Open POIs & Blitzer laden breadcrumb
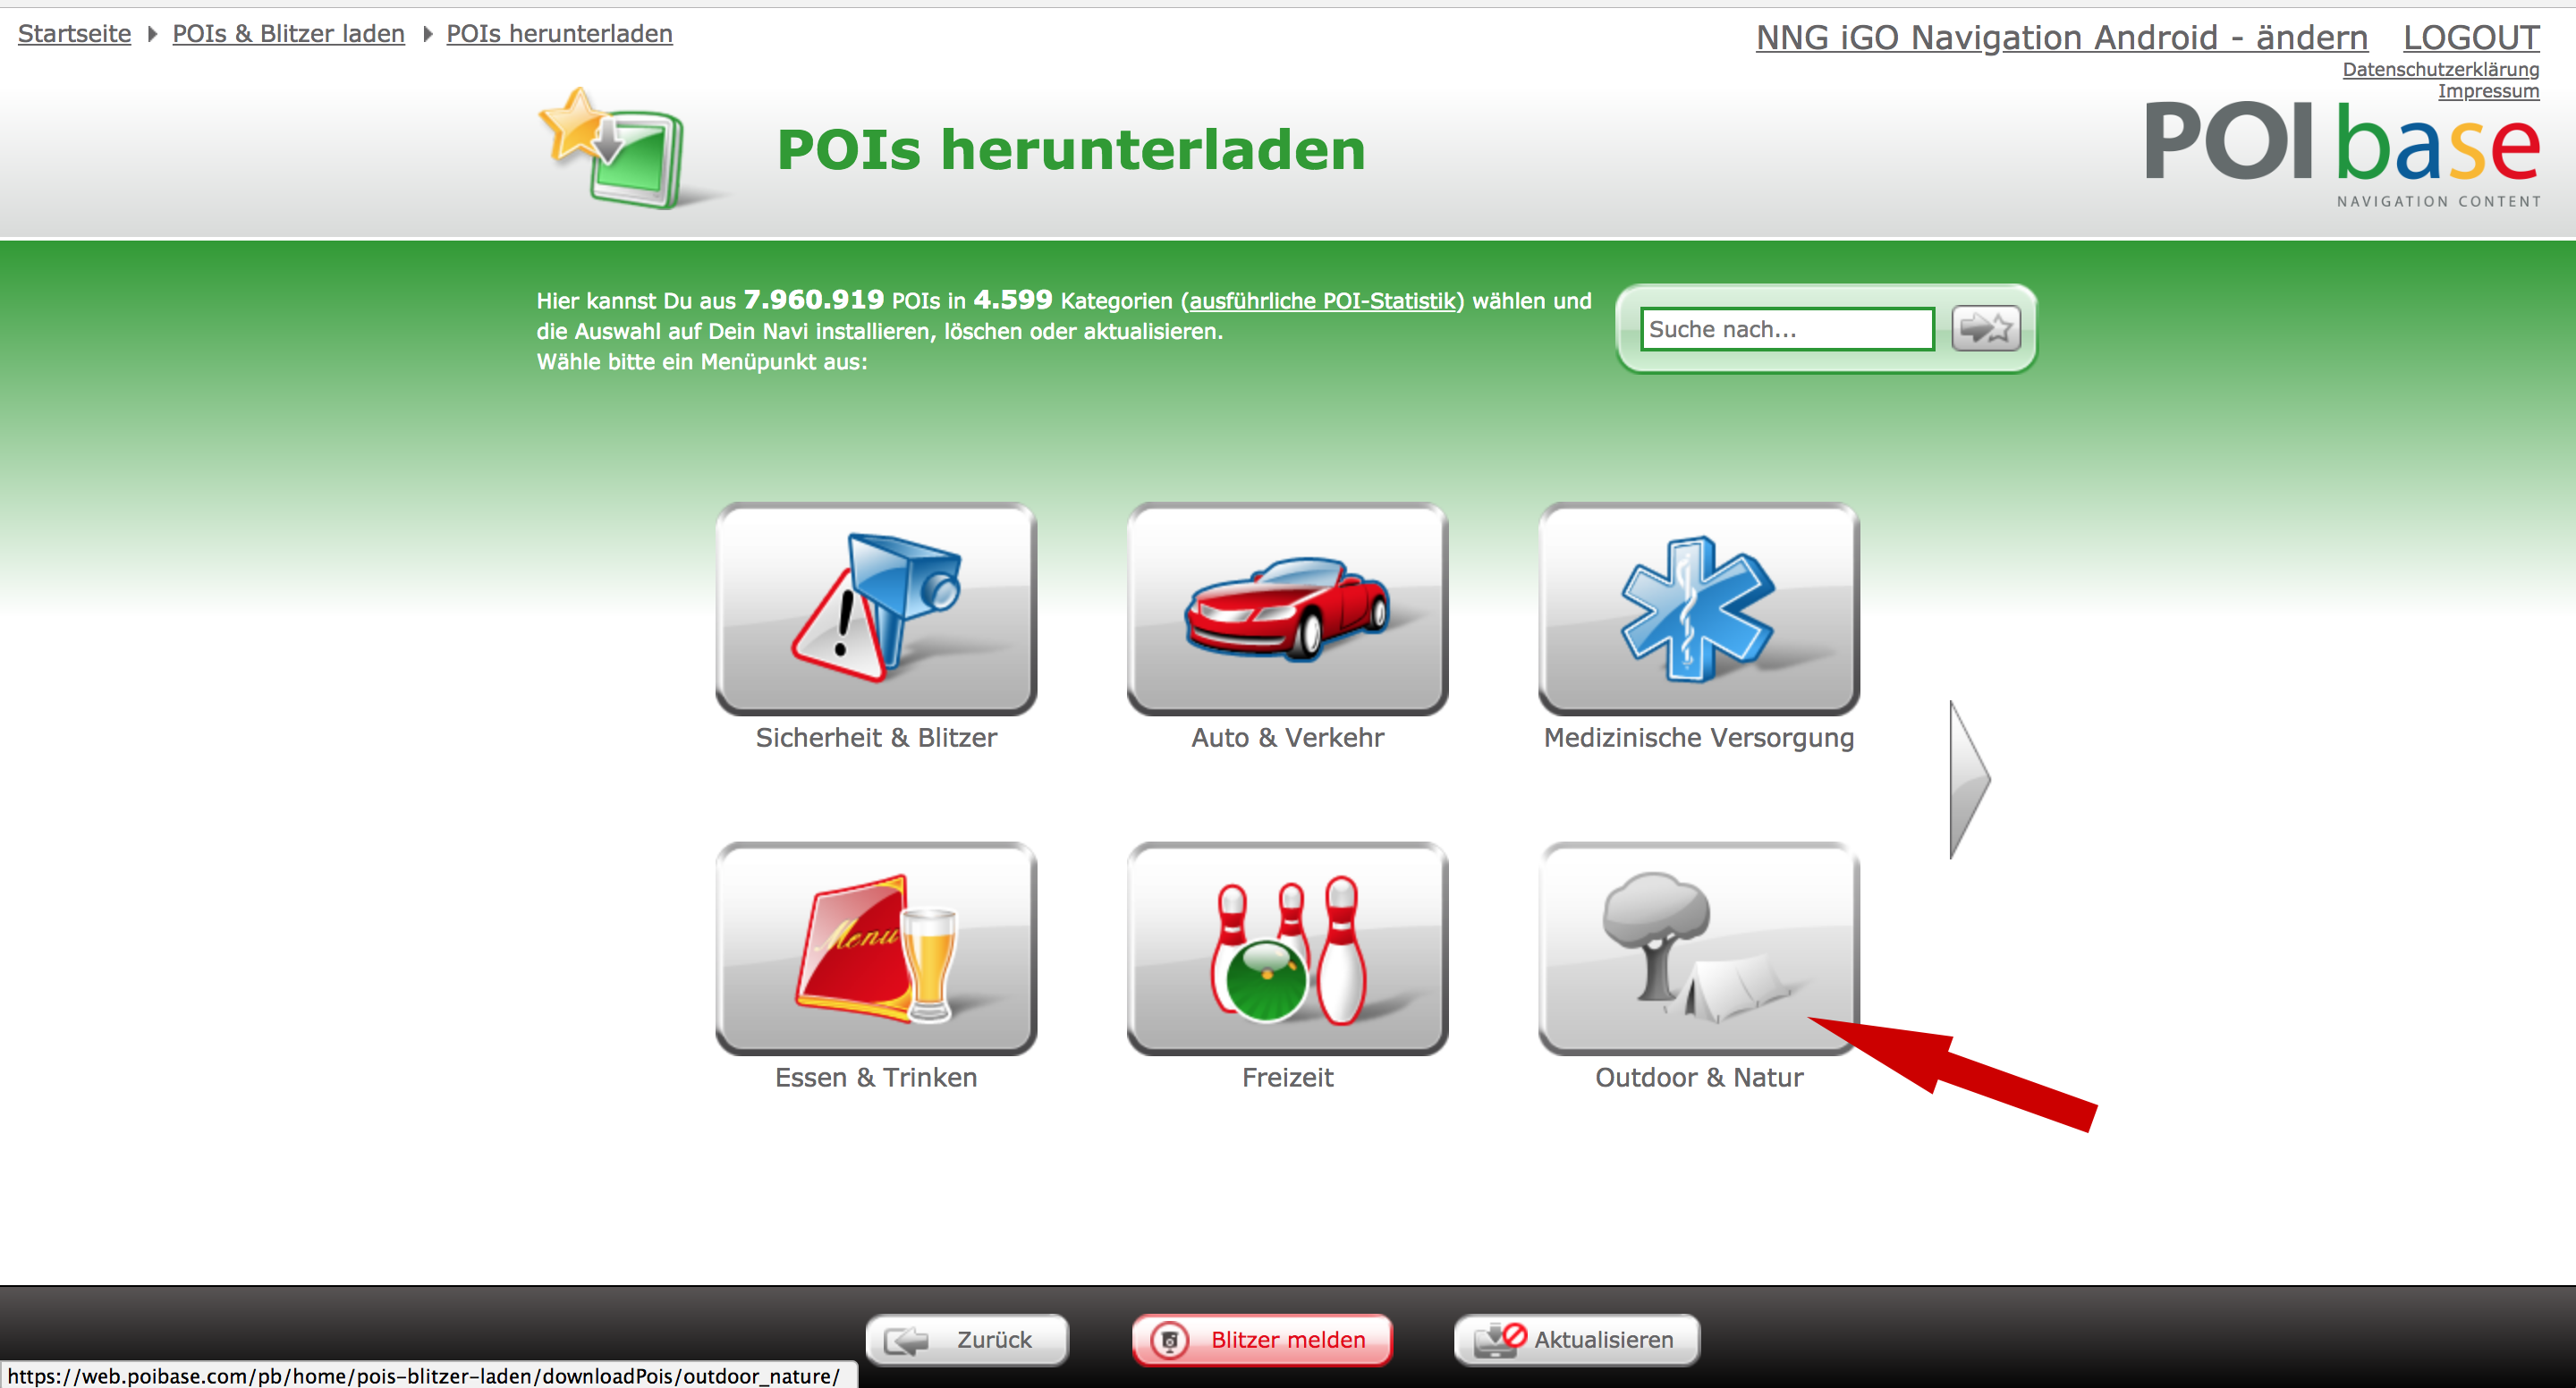 click(x=288, y=34)
